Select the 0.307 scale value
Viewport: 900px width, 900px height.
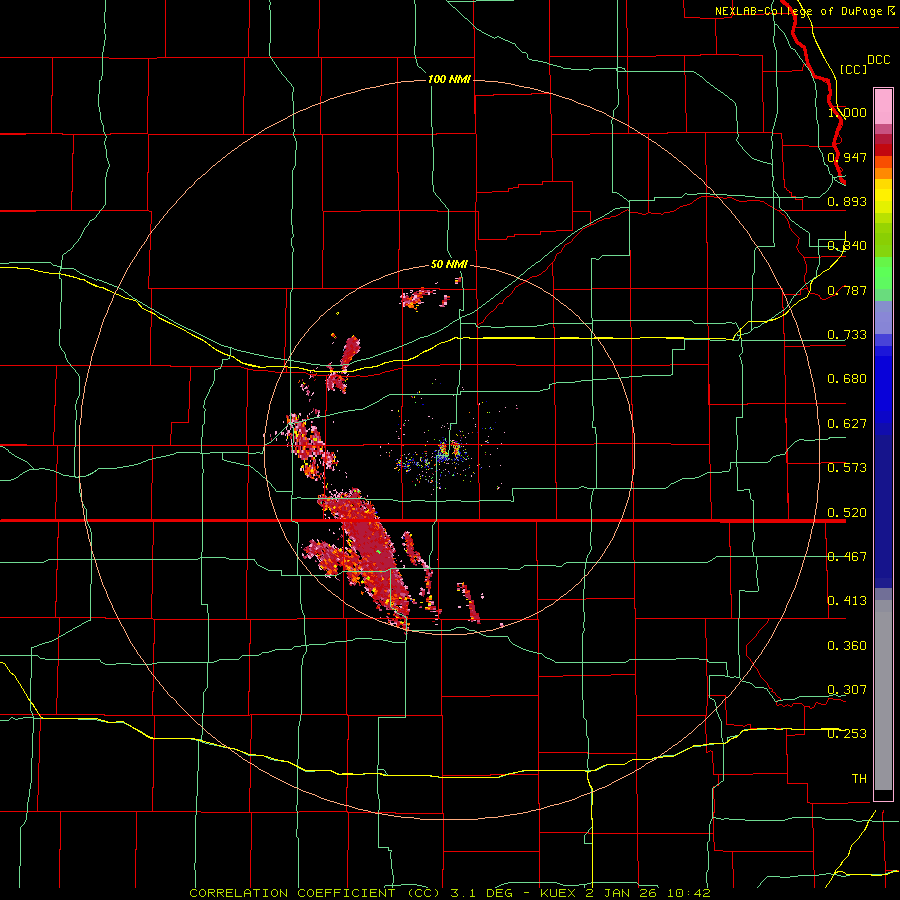847,690
